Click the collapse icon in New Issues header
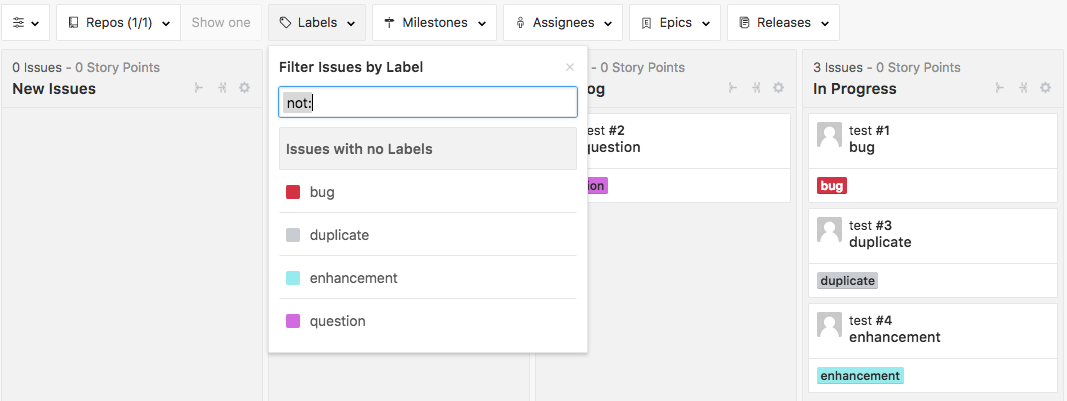Image resolution: width=1067 pixels, height=401 pixels. click(223, 88)
